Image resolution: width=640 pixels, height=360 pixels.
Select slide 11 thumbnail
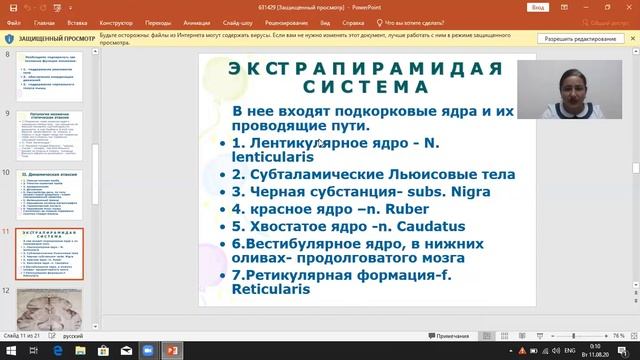(x=49, y=254)
